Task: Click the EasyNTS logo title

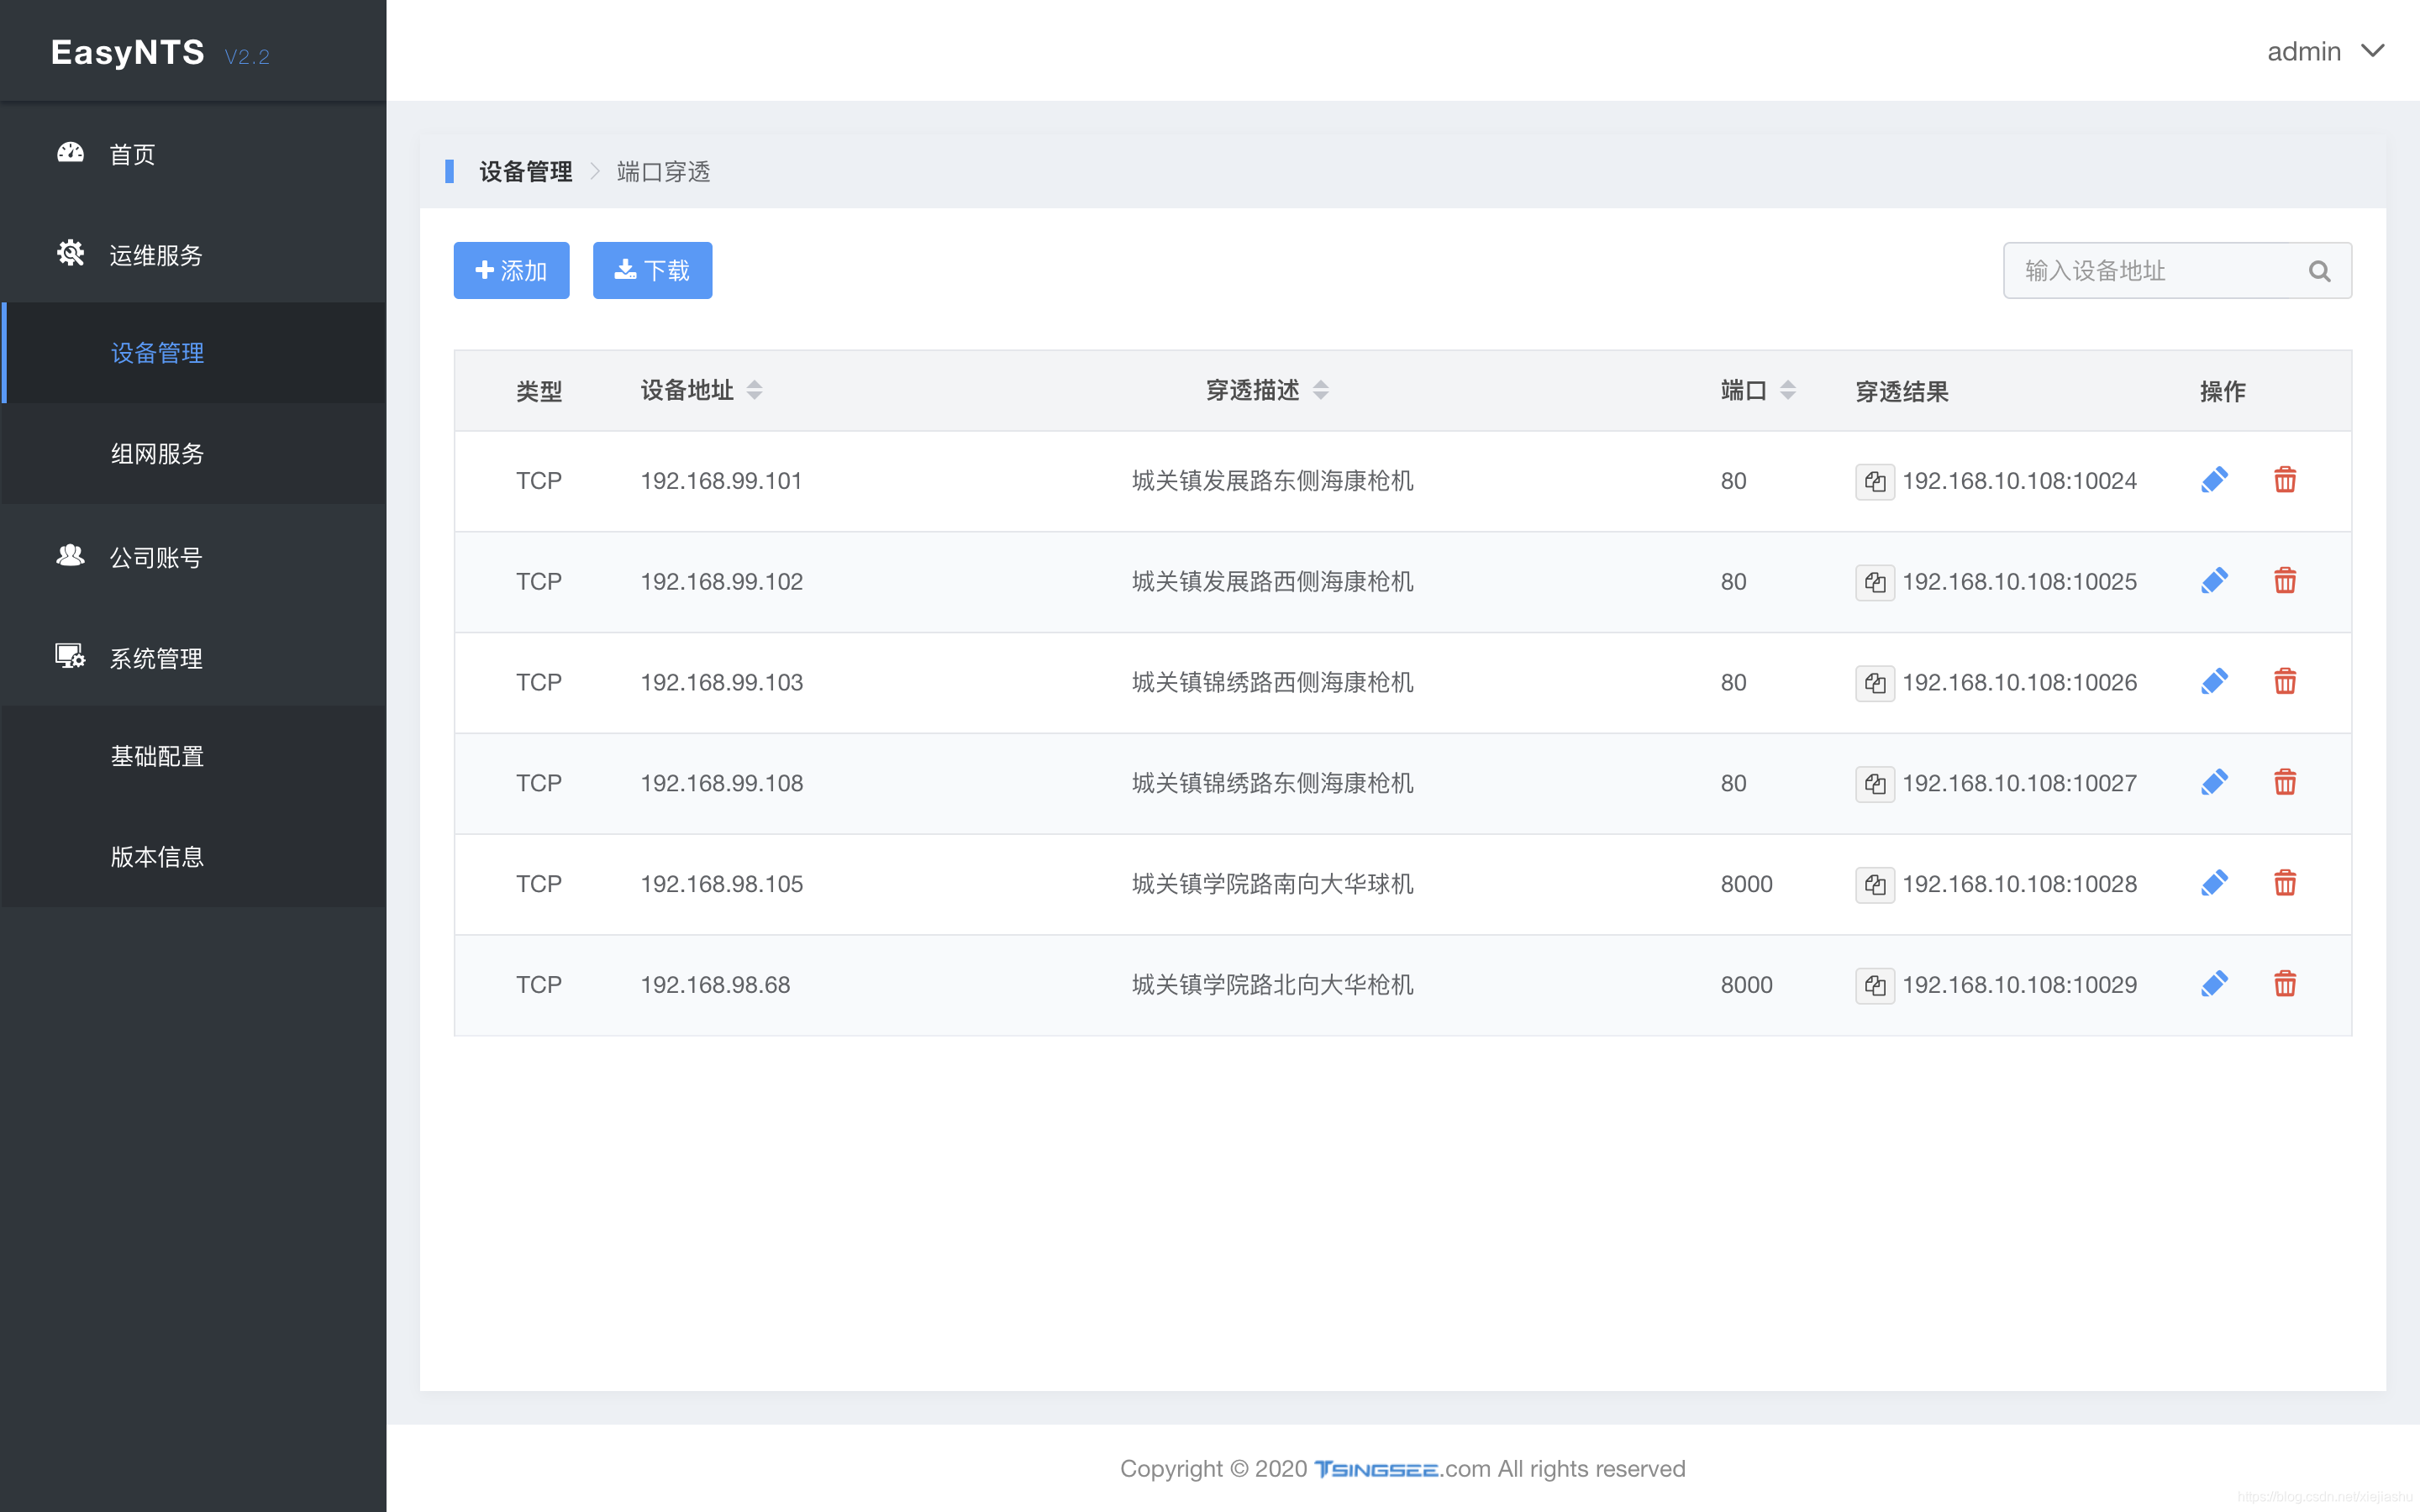Action: pos(128,52)
